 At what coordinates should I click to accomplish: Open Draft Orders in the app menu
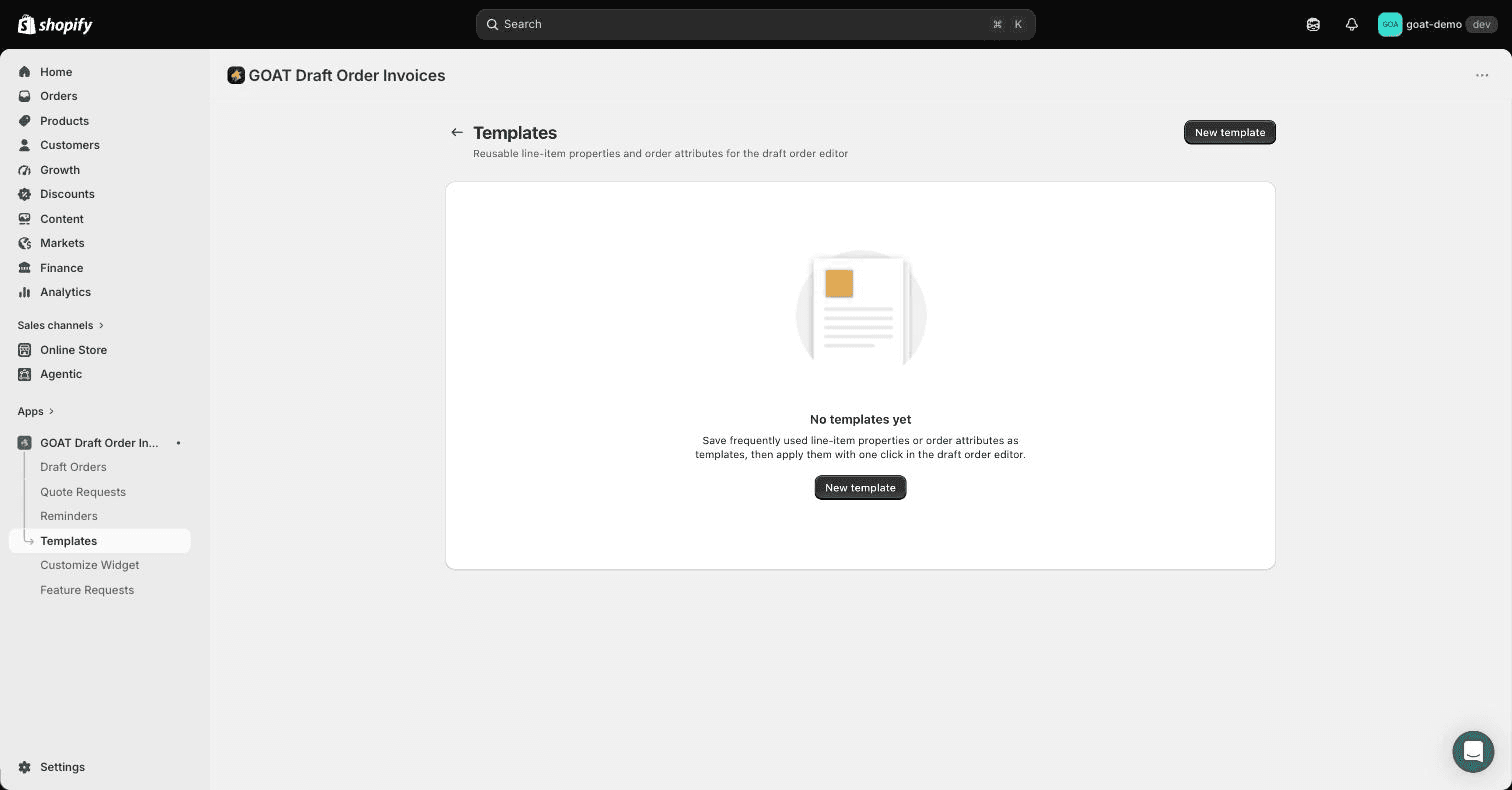(x=73, y=467)
